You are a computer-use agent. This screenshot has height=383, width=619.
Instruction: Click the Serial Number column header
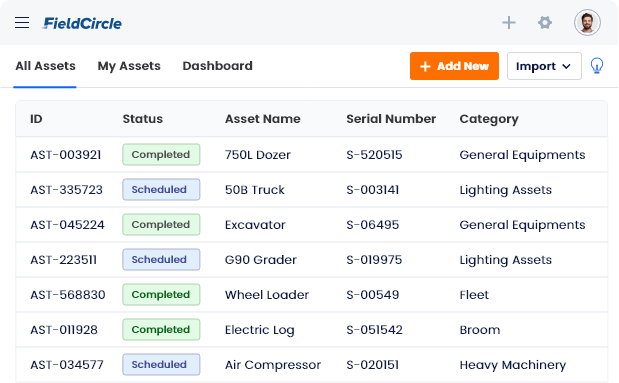pyautogui.click(x=391, y=119)
